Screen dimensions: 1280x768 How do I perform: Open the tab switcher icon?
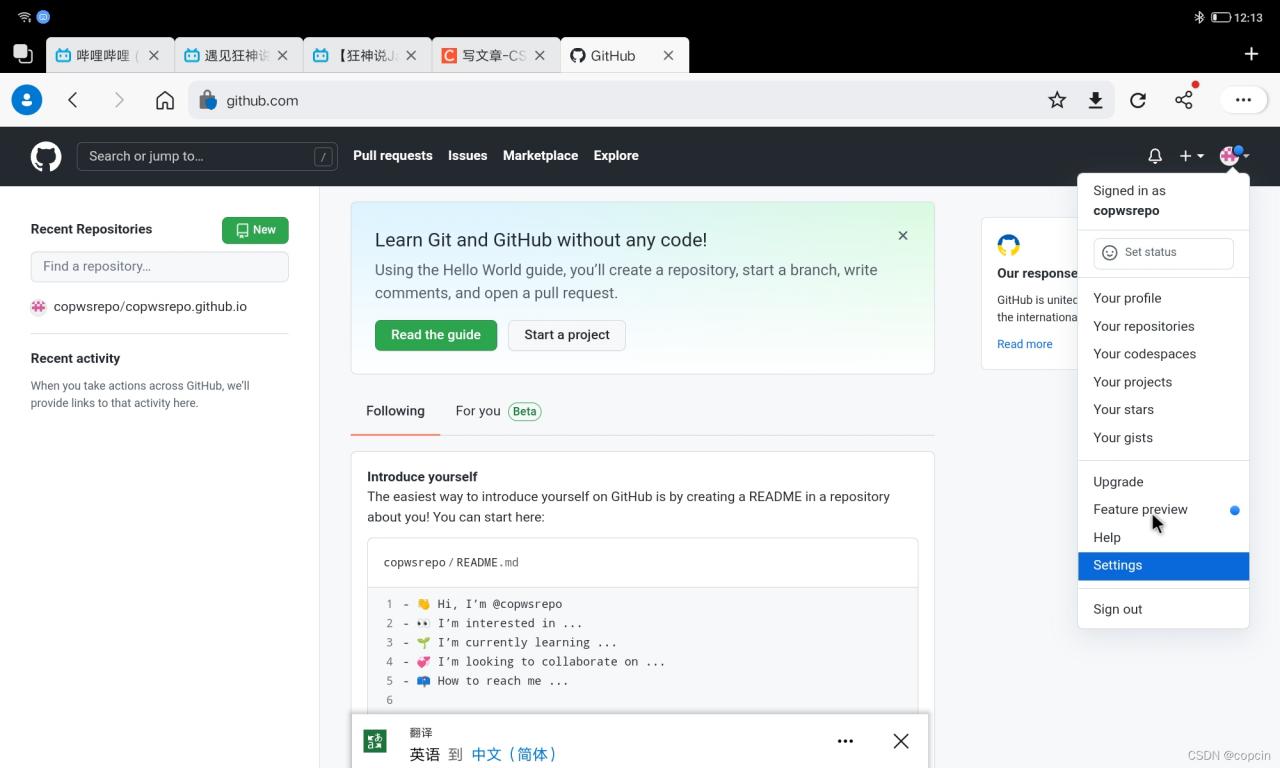point(22,54)
